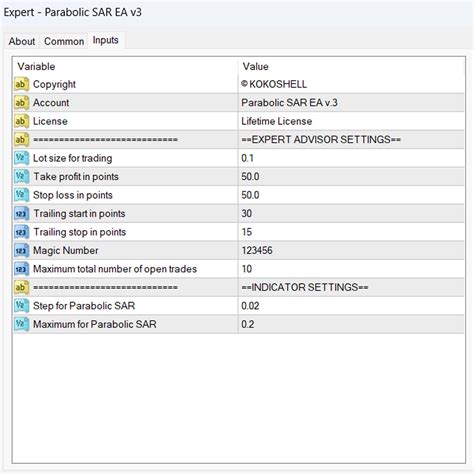Image resolution: width=474 pixels, height=474 pixels.
Task: Click the integer icon beside Trailing start in points
Action: point(21,214)
